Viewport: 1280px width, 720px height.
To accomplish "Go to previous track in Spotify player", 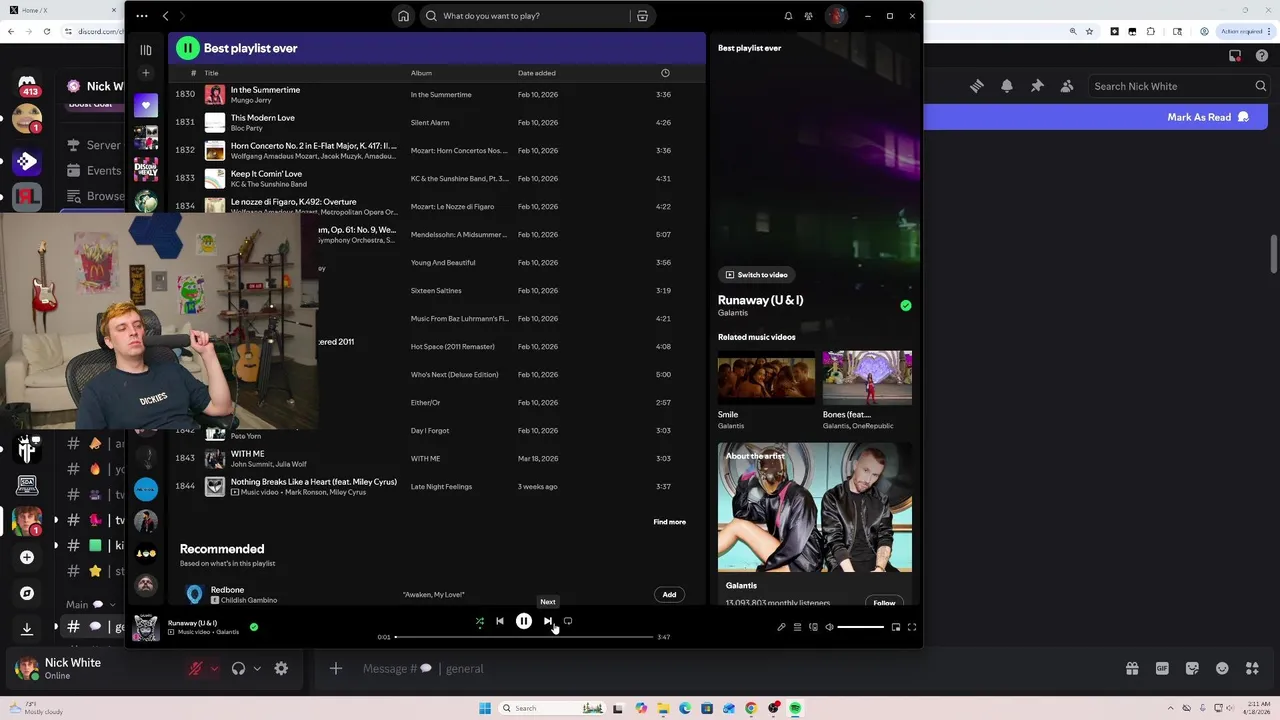I will point(500,621).
